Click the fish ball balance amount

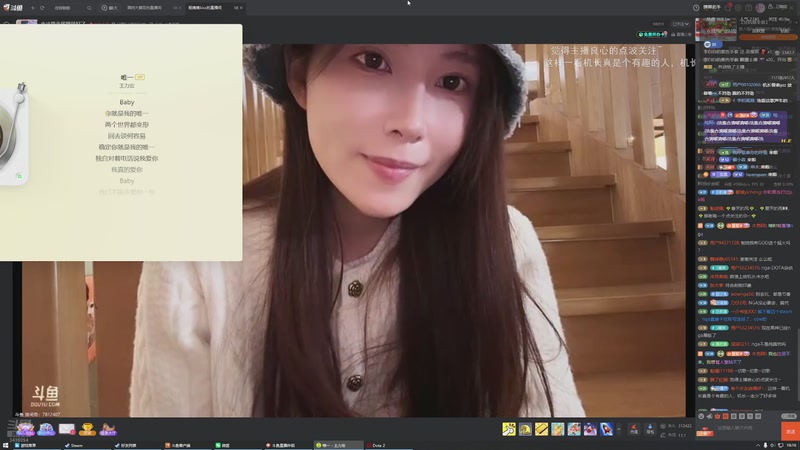pos(685,426)
